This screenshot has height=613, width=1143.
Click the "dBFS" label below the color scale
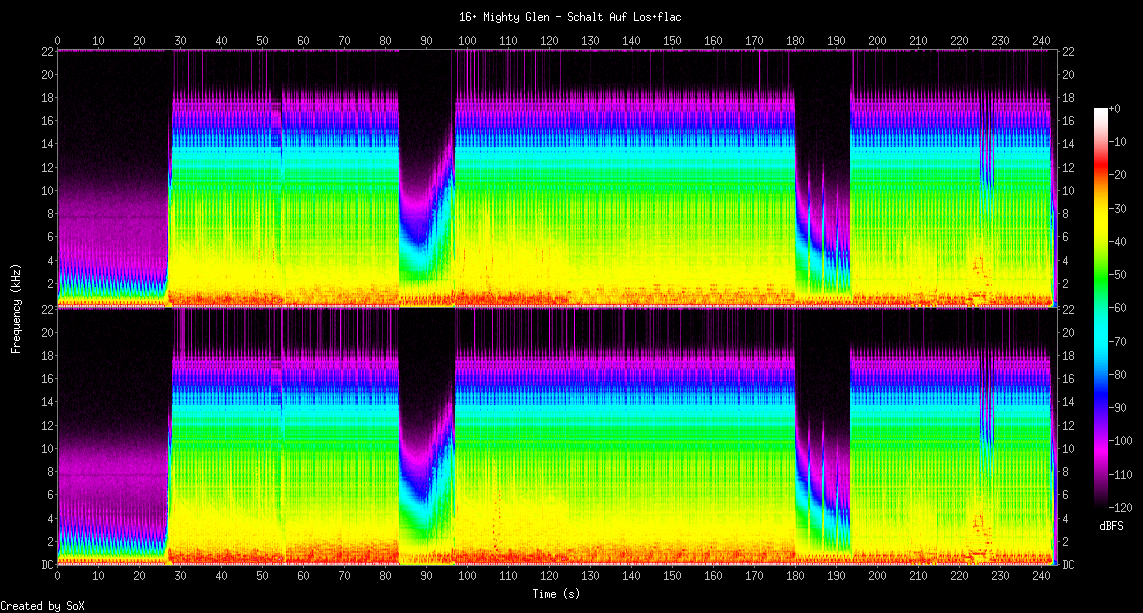(x=1111, y=525)
